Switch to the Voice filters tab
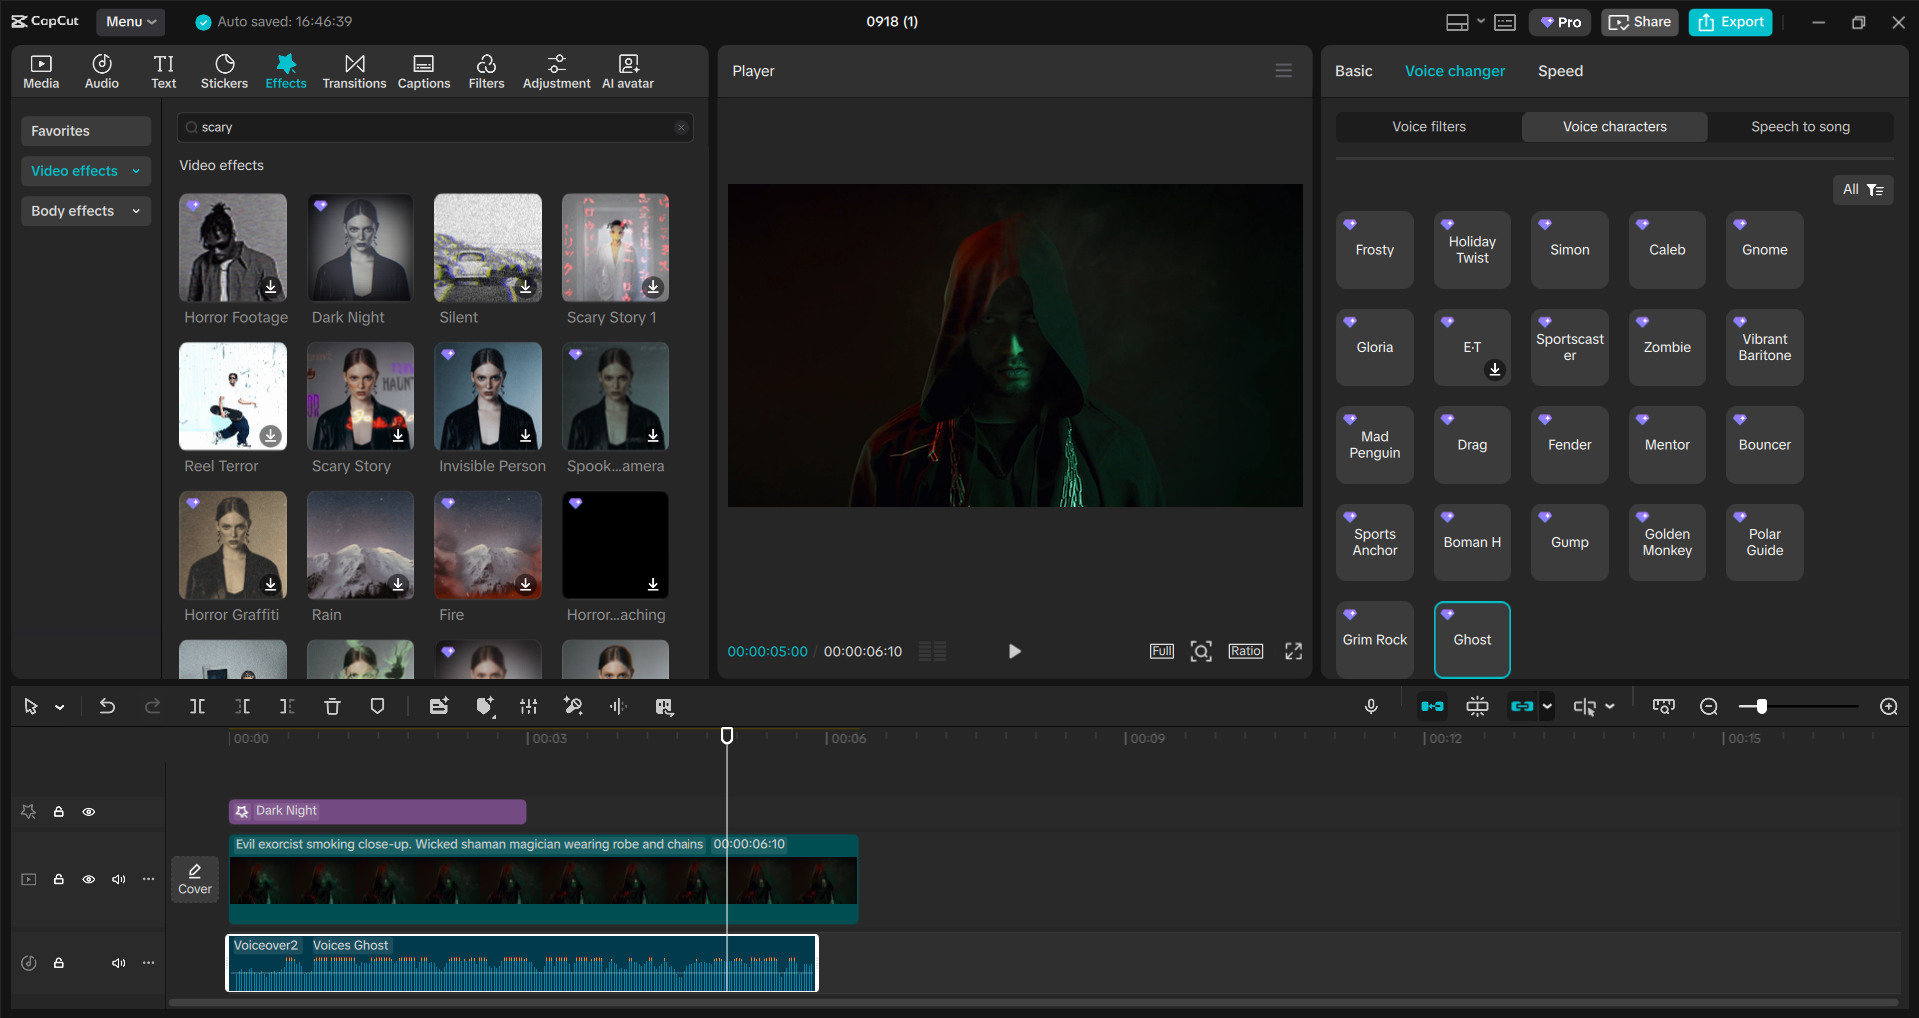Screen dimensions: 1919x1018 [x=1428, y=126]
